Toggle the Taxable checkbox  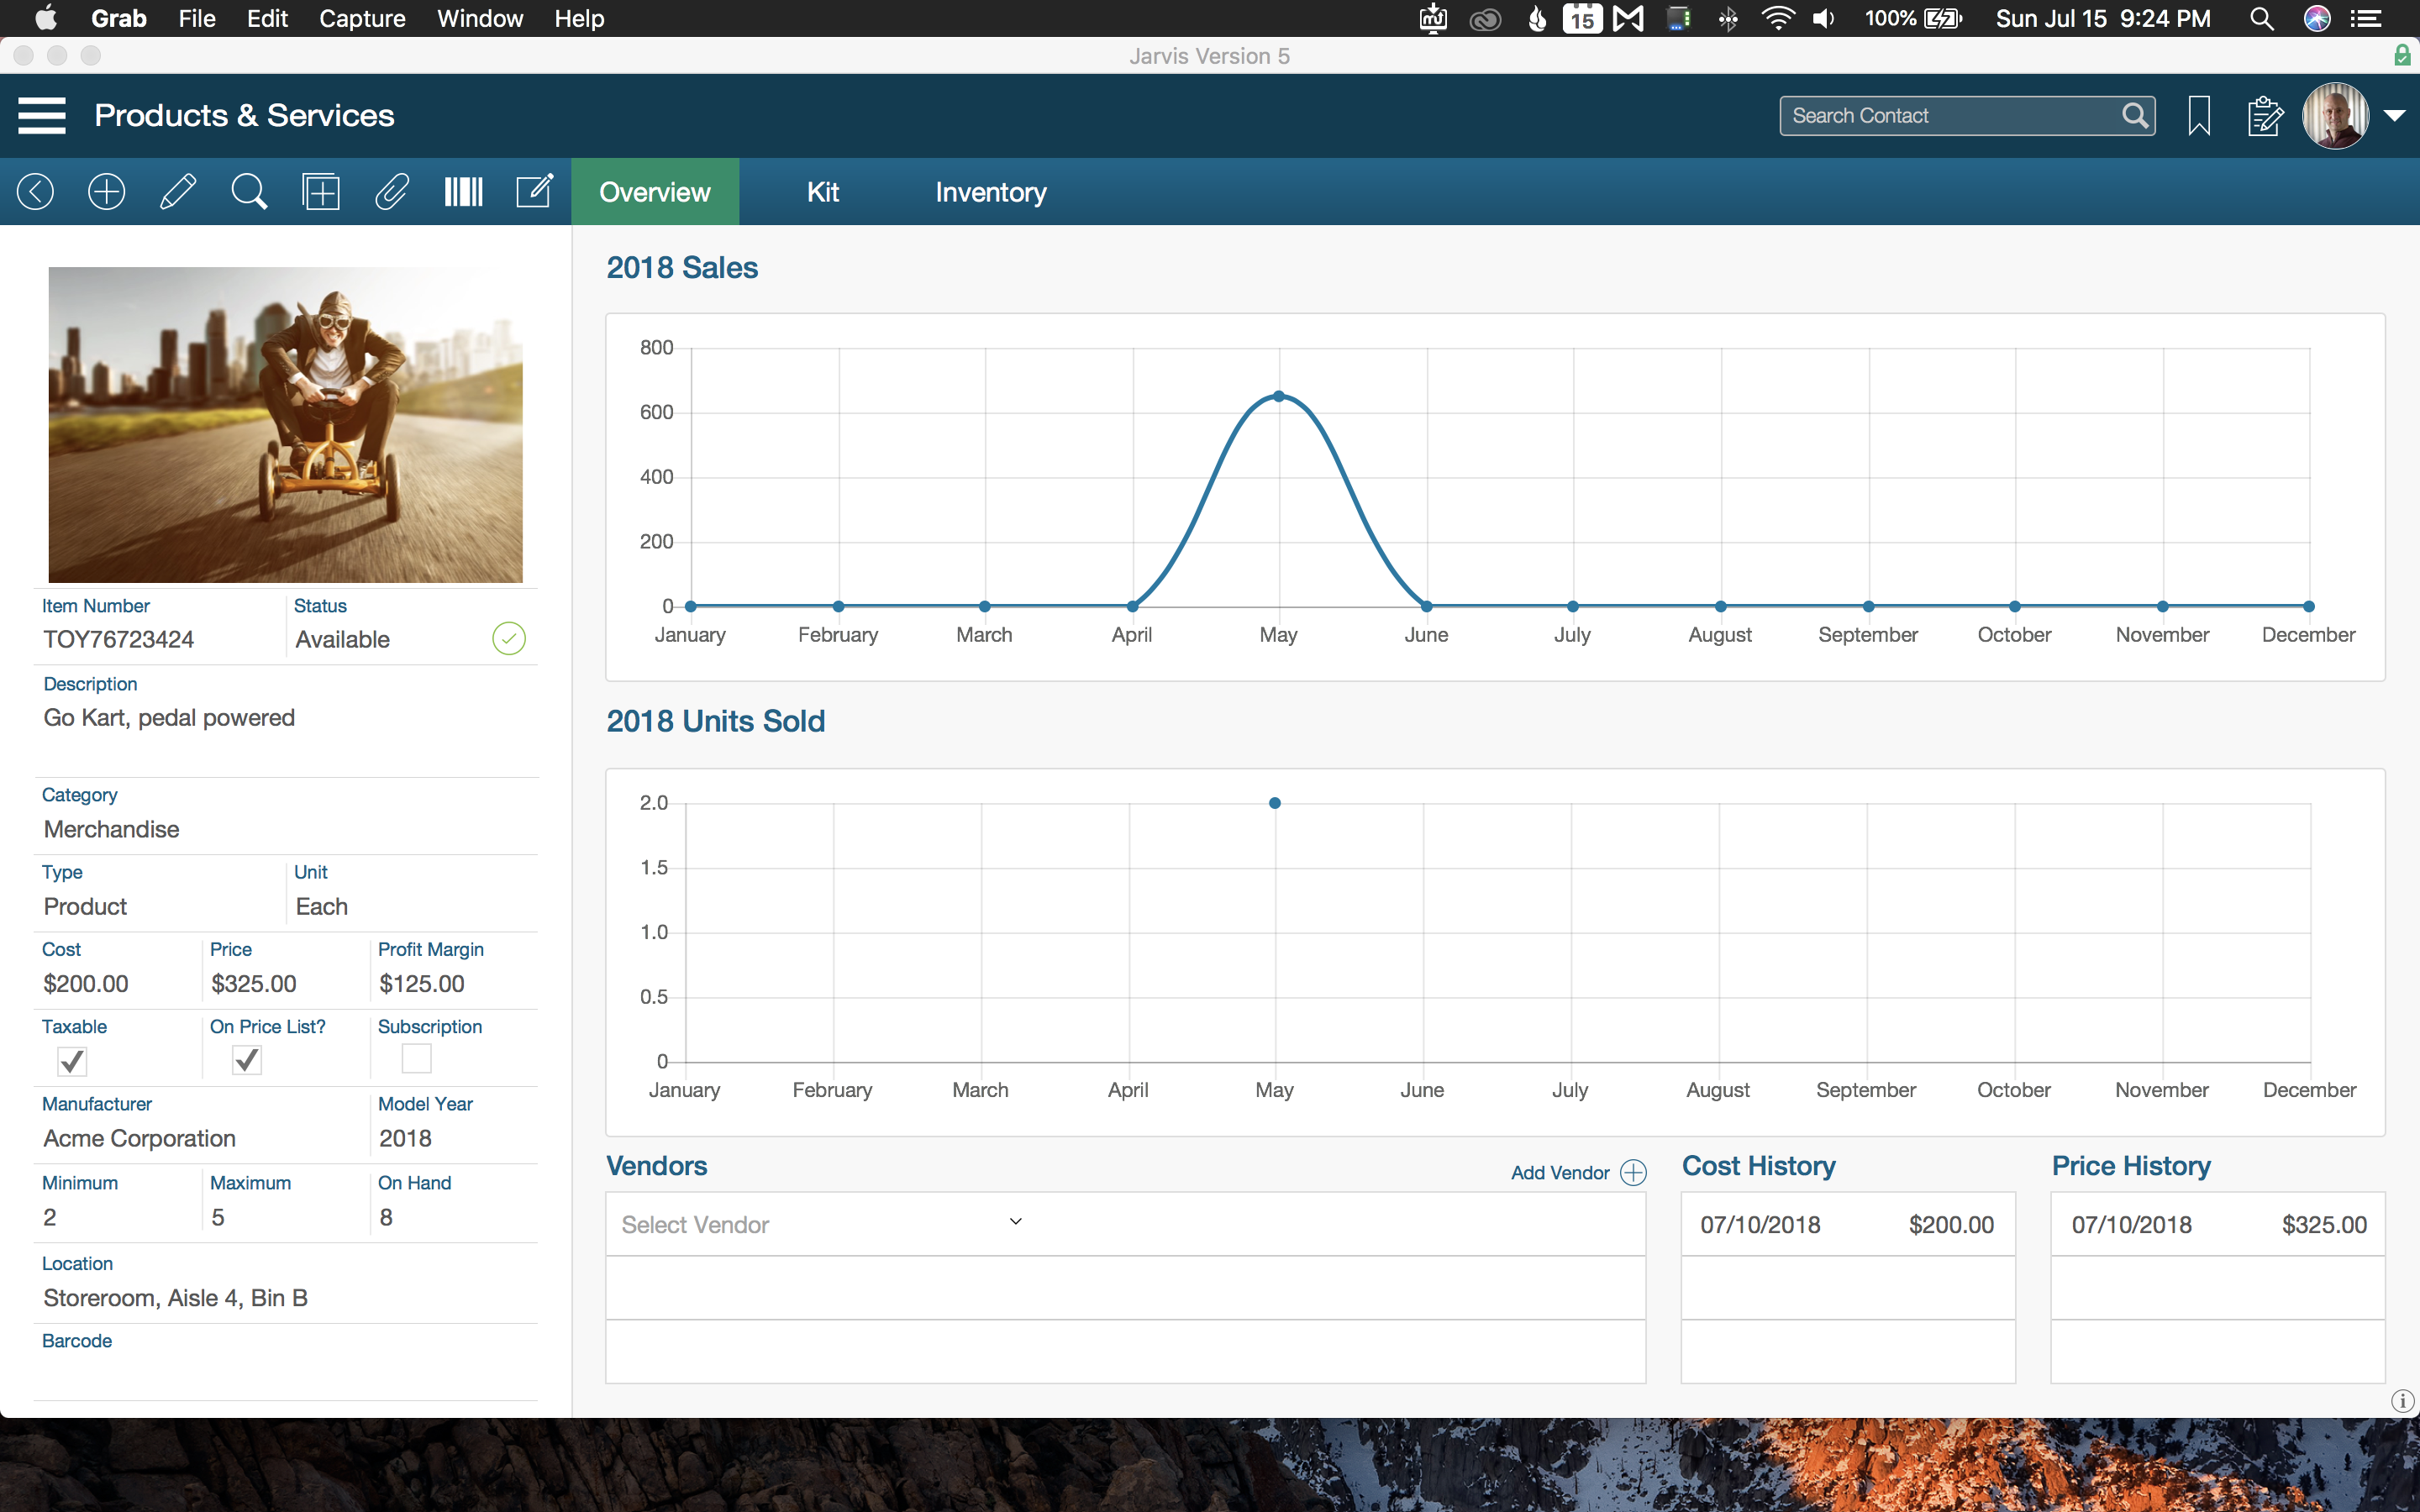(x=72, y=1060)
